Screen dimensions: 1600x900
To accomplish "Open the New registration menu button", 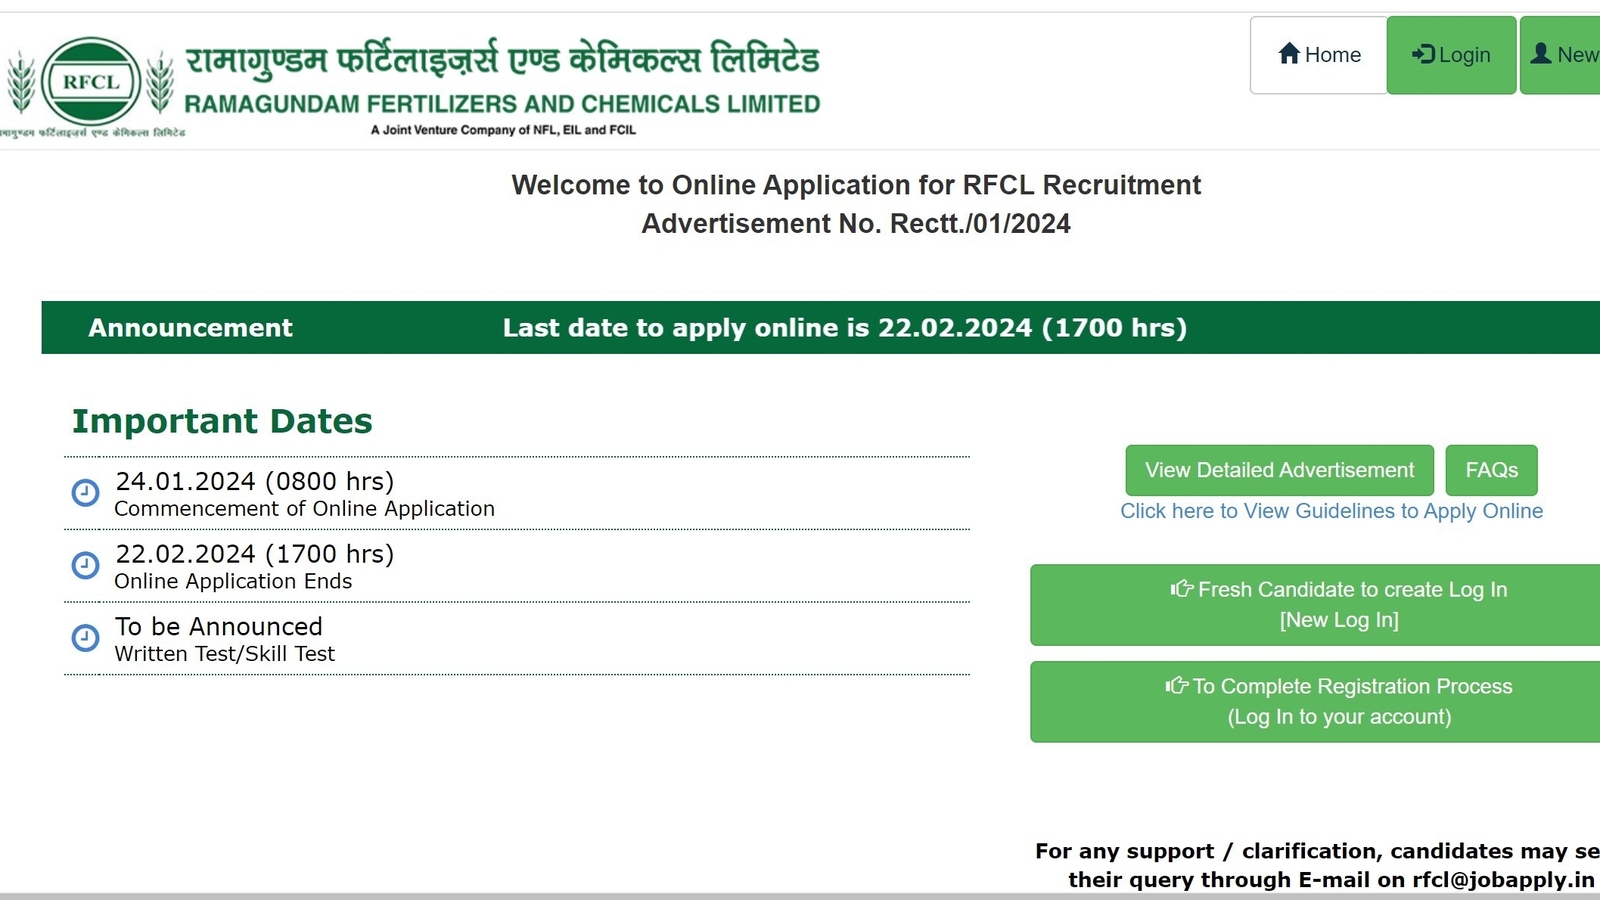I will (1560, 55).
